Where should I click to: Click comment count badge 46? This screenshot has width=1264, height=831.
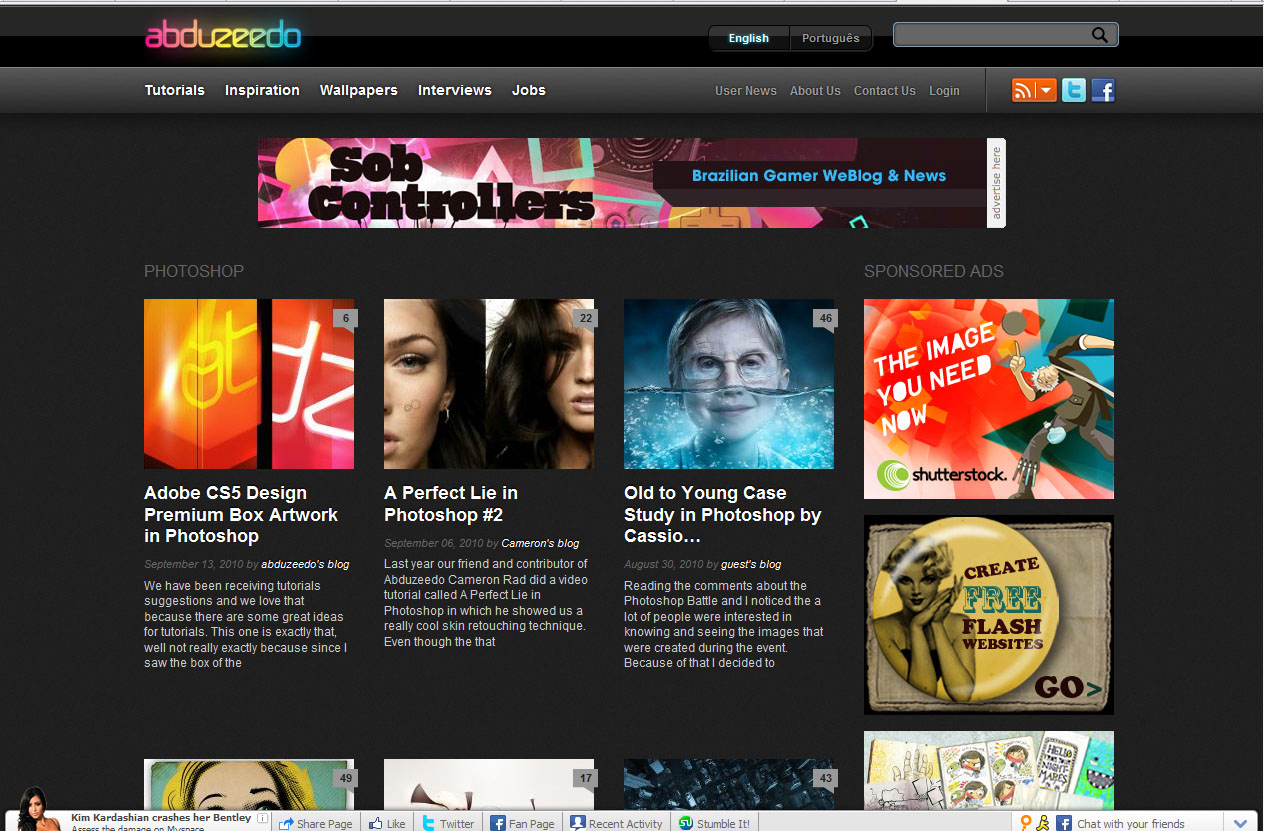826,319
